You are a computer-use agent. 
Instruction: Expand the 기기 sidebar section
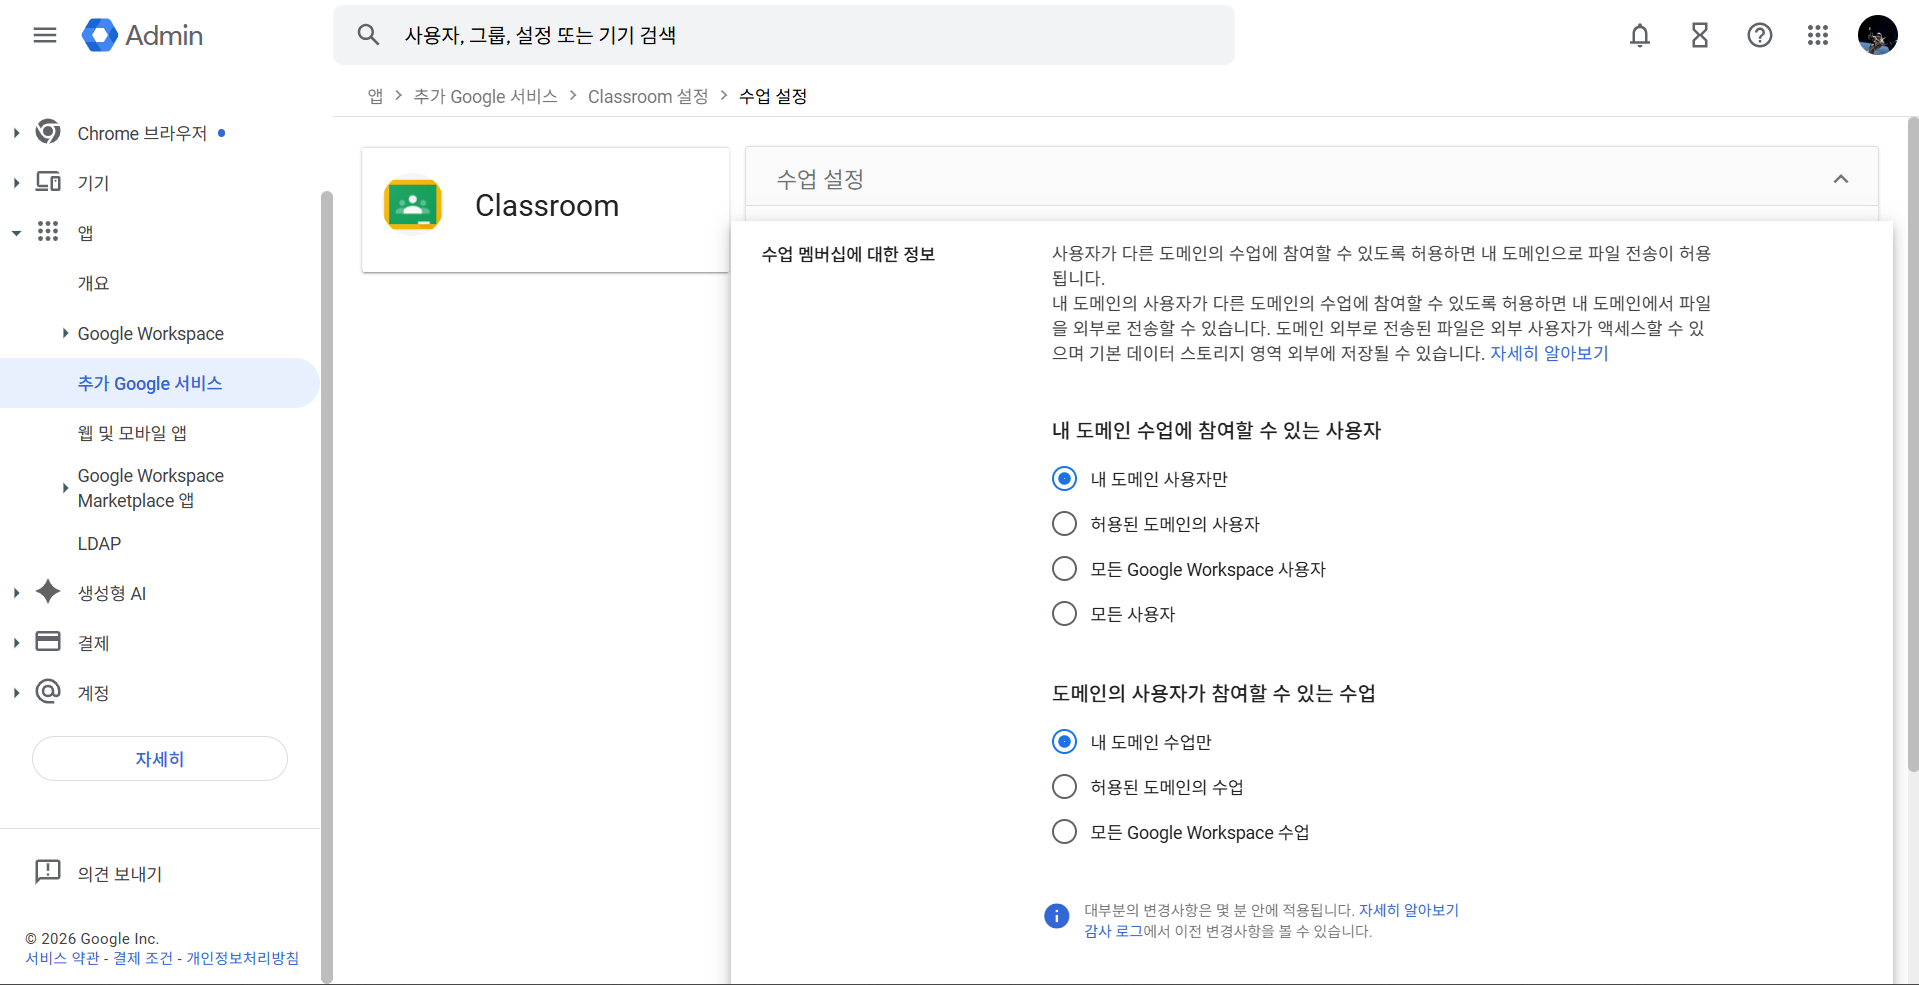[x=16, y=183]
